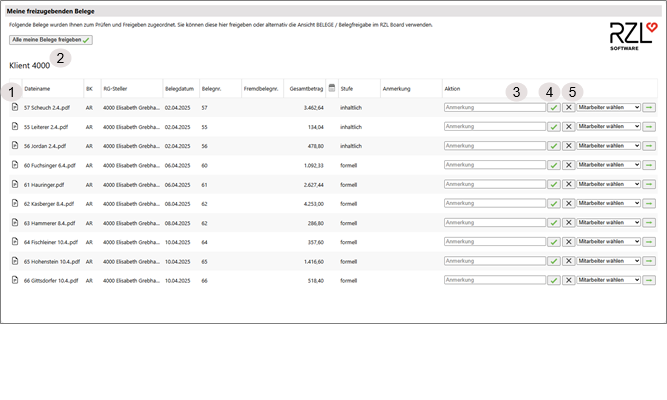Image resolution: width=667 pixels, height=400 pixels.
Task: Approve 61 Hauringer.pdf with the green checkmark
Action: 554,184
